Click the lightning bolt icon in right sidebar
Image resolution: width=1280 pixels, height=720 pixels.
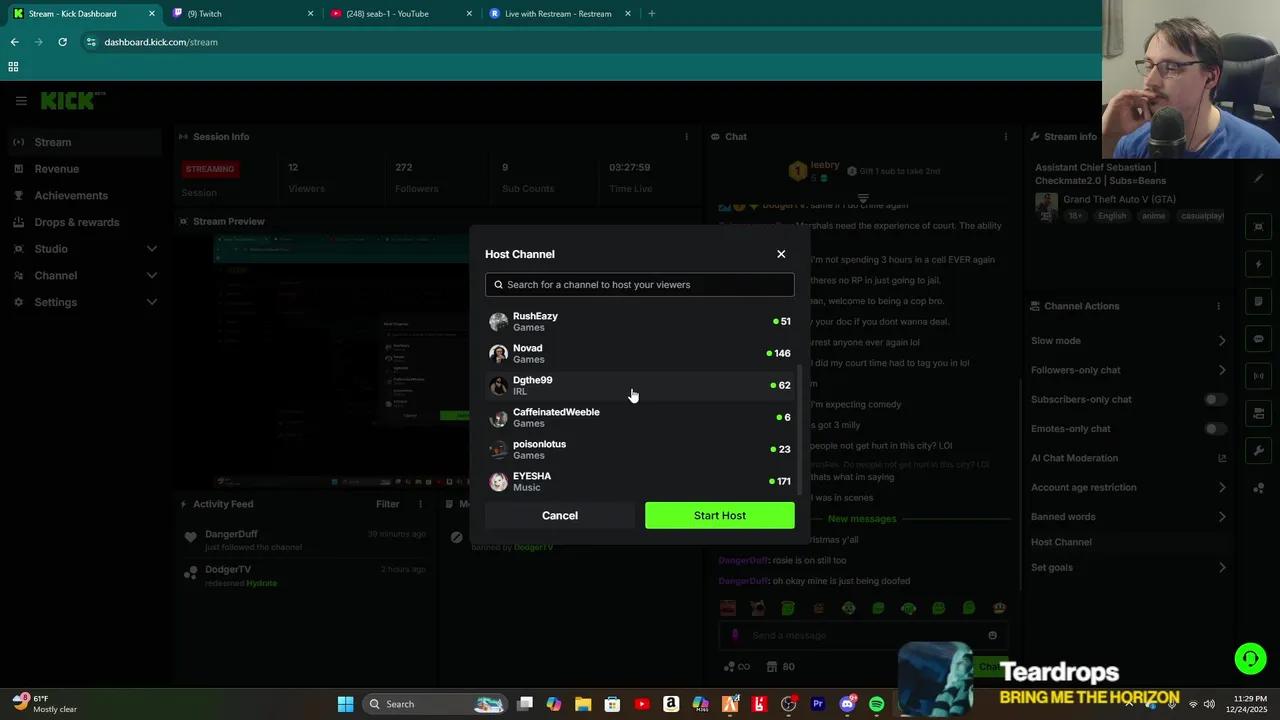[x=1258, y=264]
